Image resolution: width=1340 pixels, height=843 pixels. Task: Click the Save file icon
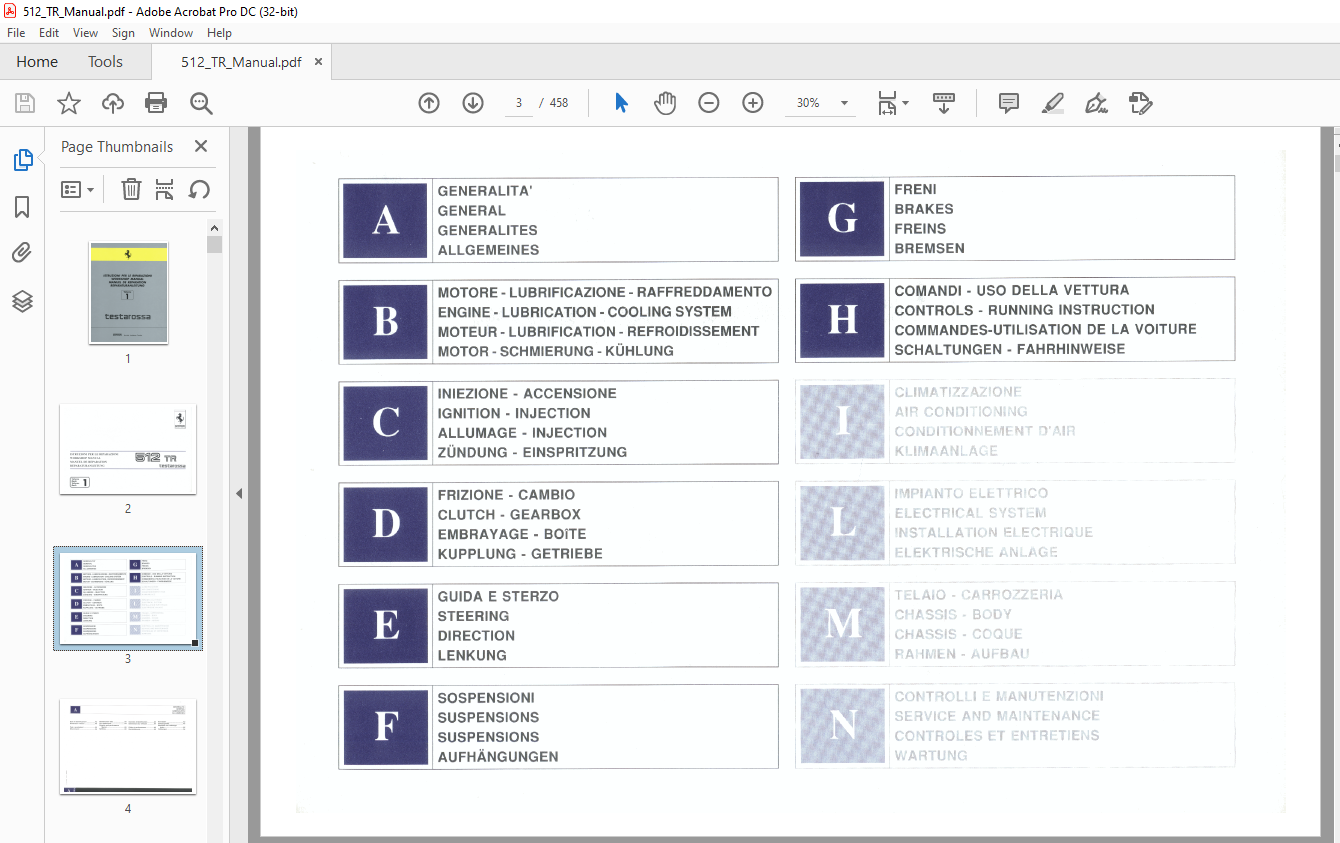pos(25,103)
